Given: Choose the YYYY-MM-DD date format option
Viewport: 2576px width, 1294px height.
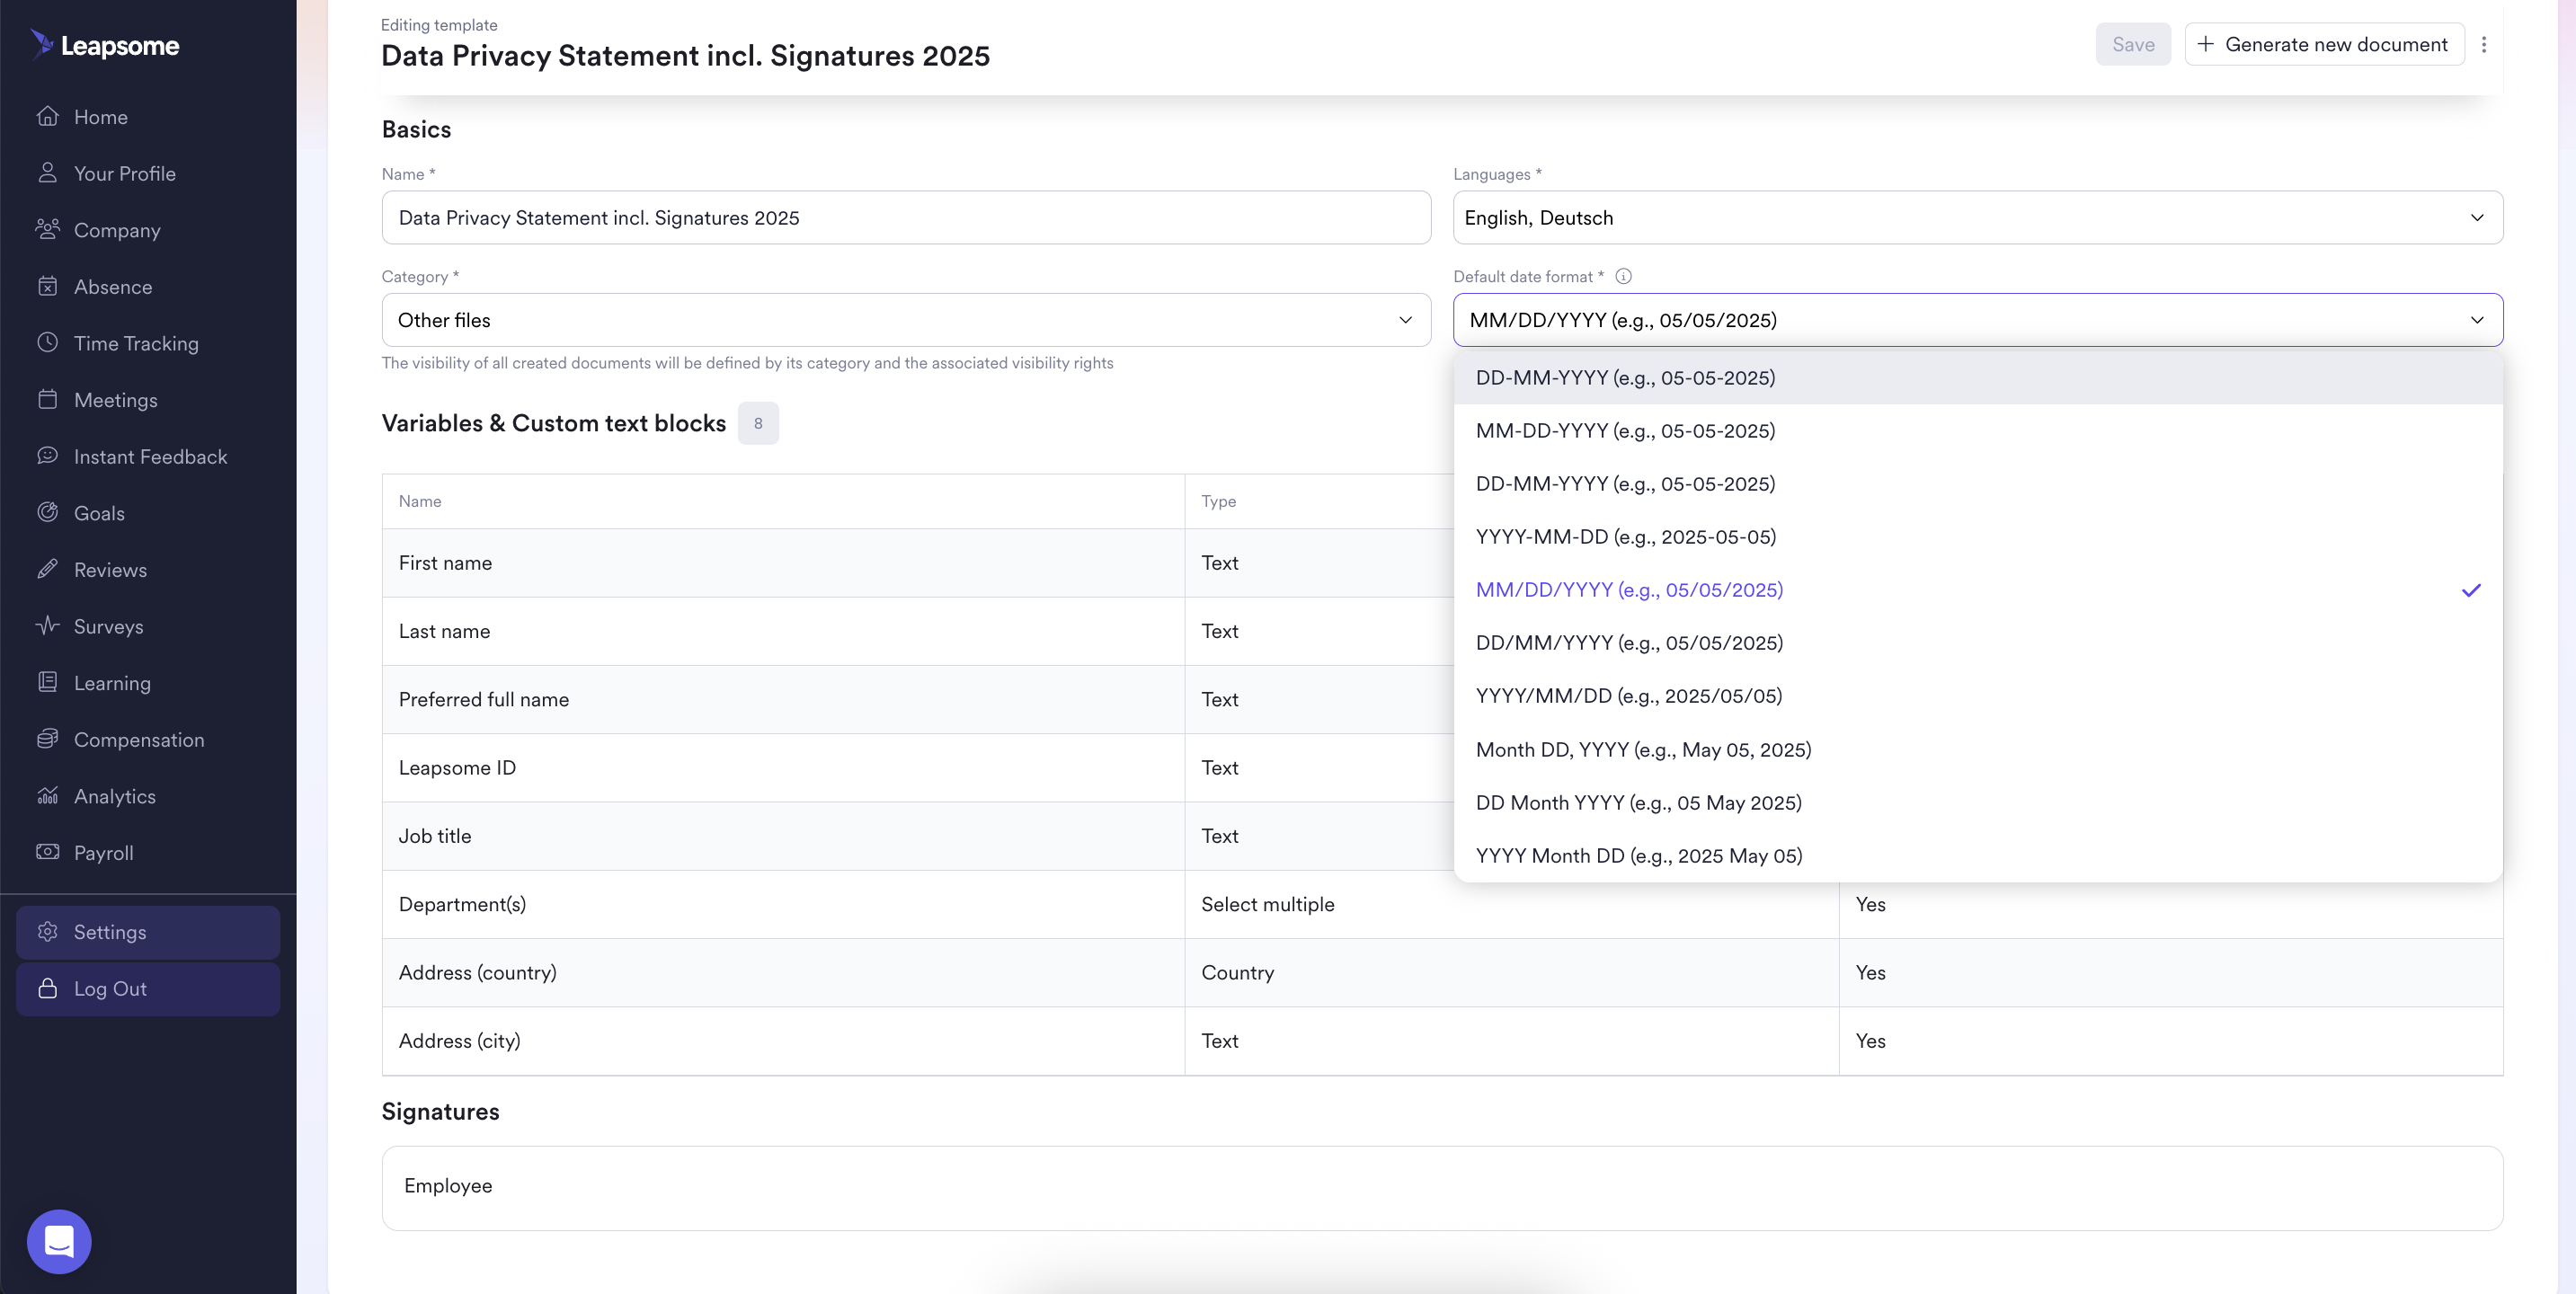Looking at the screenshot, I should click(1625, 537).
